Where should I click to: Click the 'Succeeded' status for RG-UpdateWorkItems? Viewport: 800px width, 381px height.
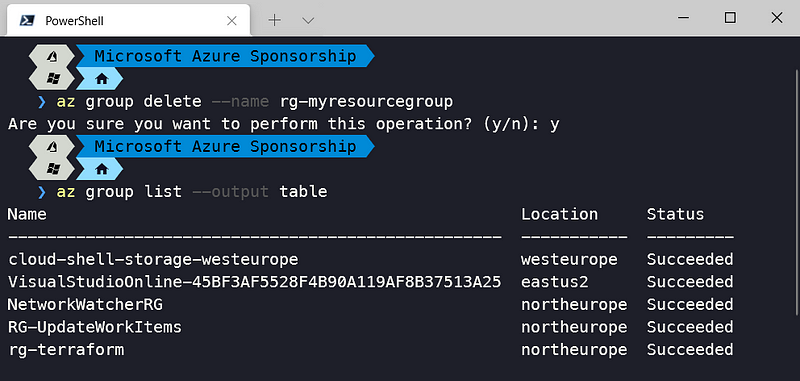click(x=690, y=327)
